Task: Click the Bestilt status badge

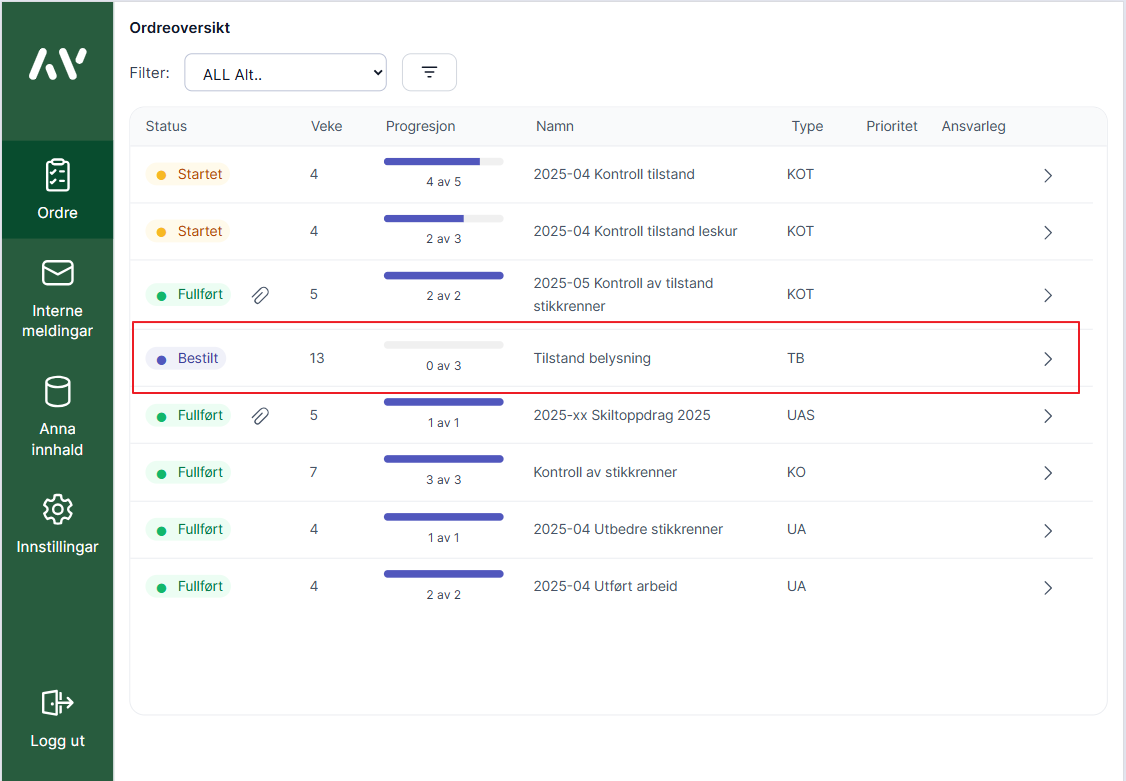Action: coord(186,358)
